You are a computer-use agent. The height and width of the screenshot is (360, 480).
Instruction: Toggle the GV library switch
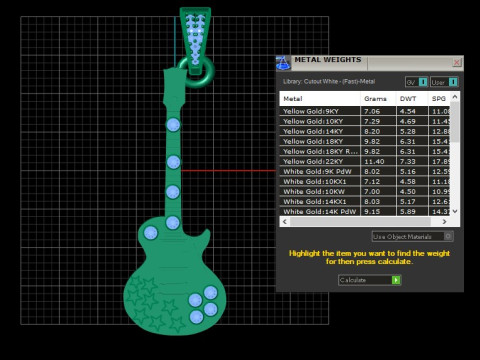pyautogui.click(x=423, y=82)
